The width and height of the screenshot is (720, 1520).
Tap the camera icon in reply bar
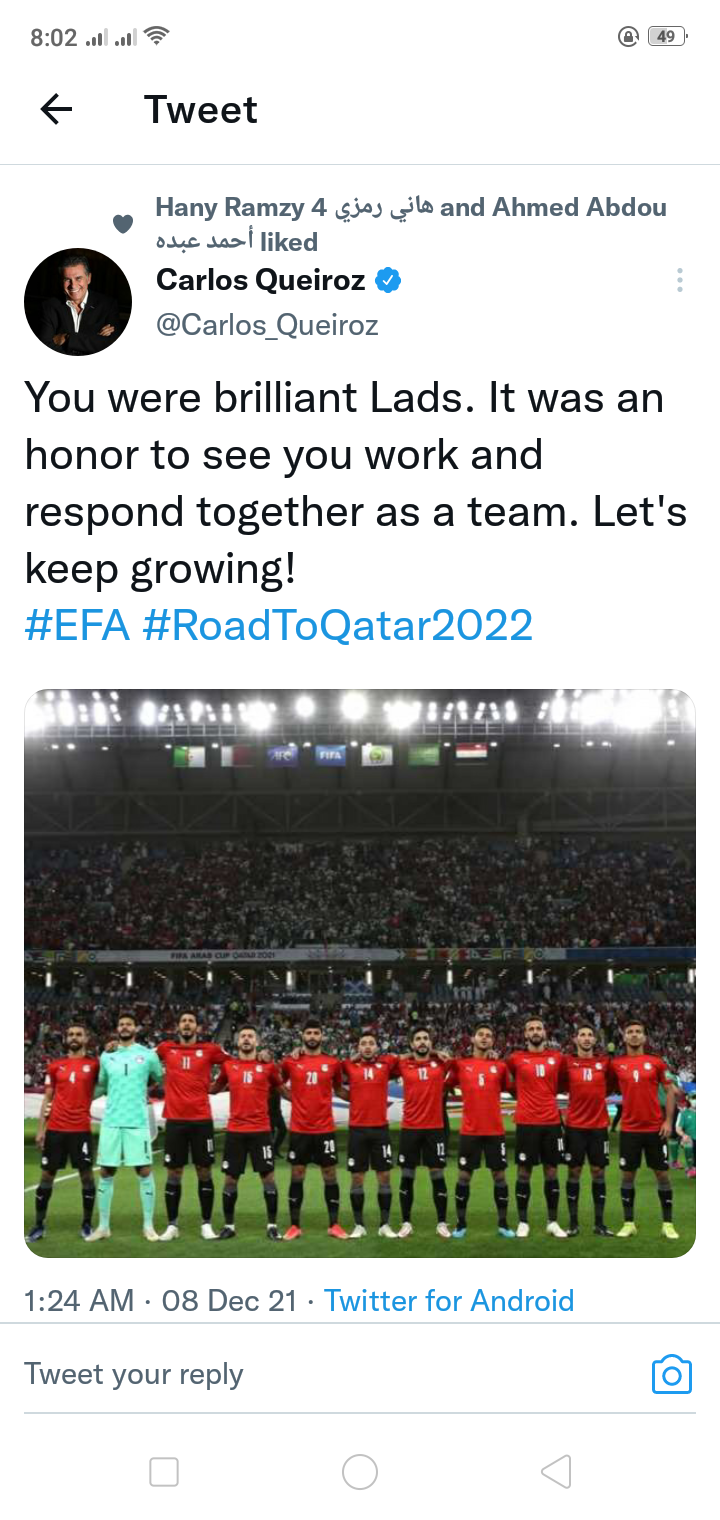[671, 1375]
